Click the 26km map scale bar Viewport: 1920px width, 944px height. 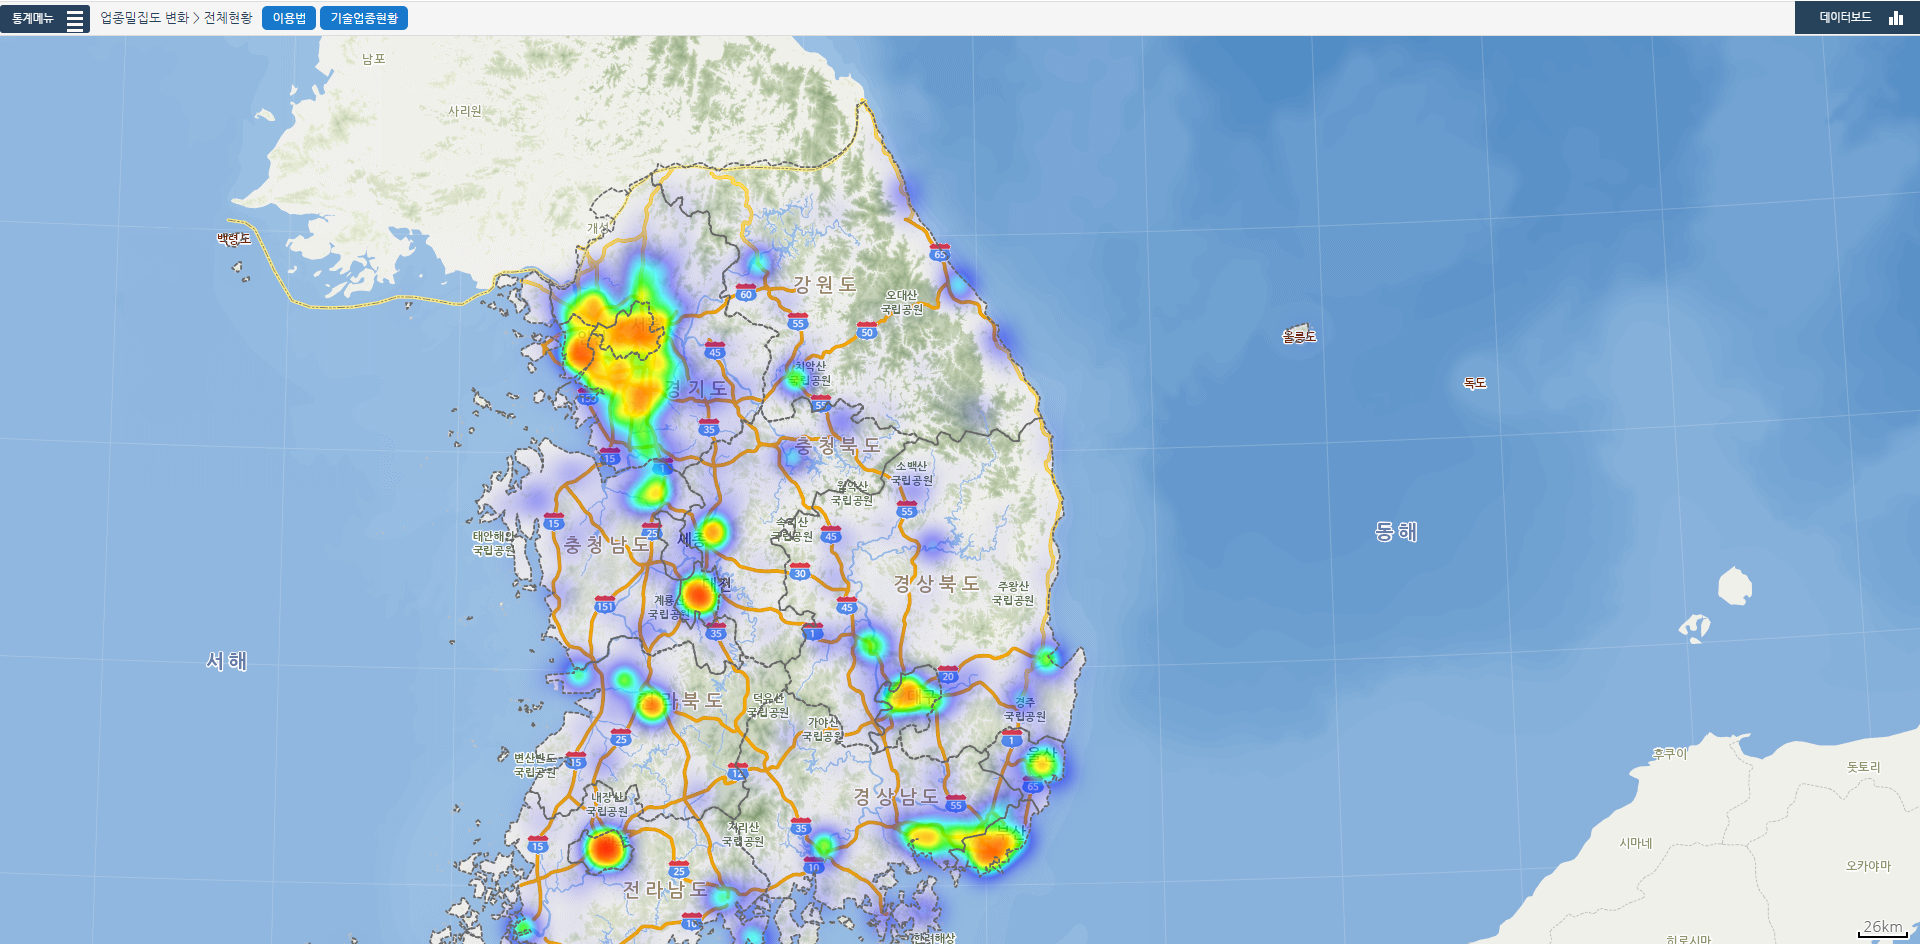coord(1883,929)
